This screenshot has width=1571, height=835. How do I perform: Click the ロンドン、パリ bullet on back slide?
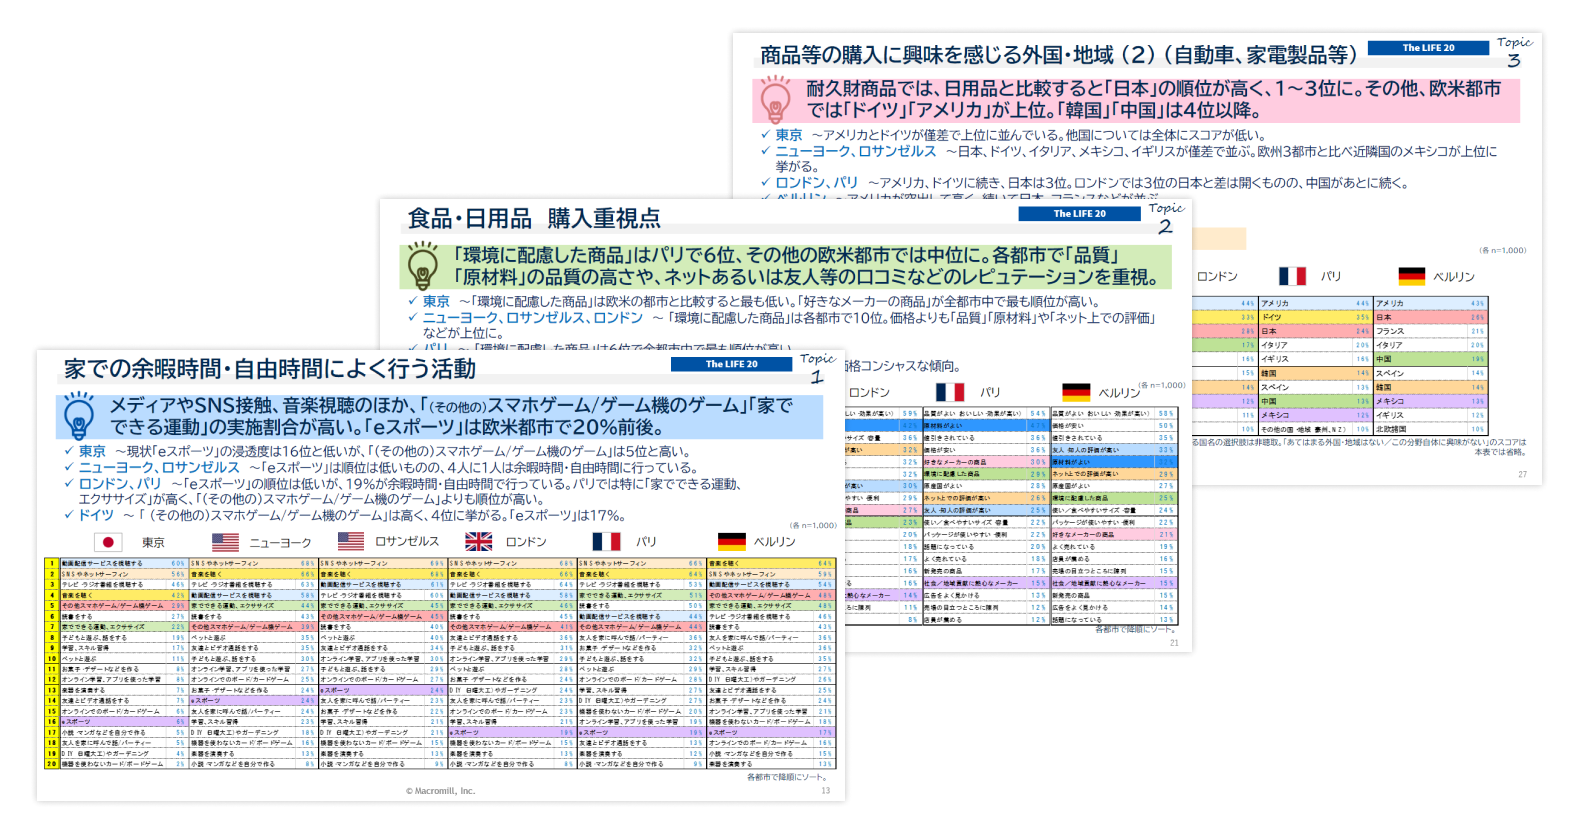coord(817,183)
